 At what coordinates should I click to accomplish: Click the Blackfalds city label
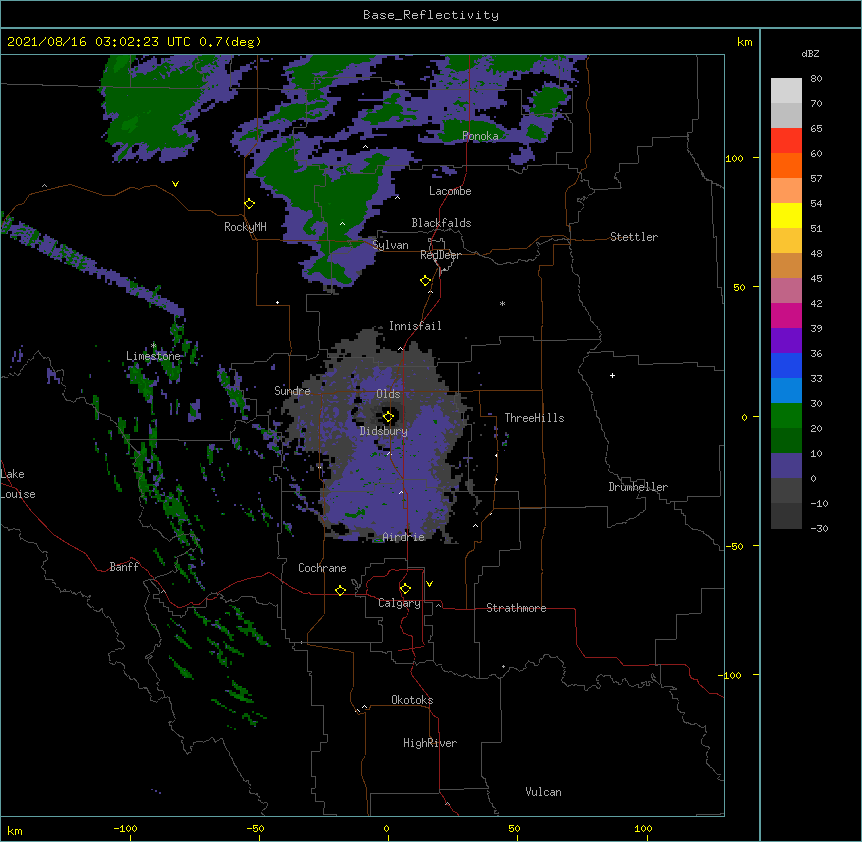coord(441,223)
